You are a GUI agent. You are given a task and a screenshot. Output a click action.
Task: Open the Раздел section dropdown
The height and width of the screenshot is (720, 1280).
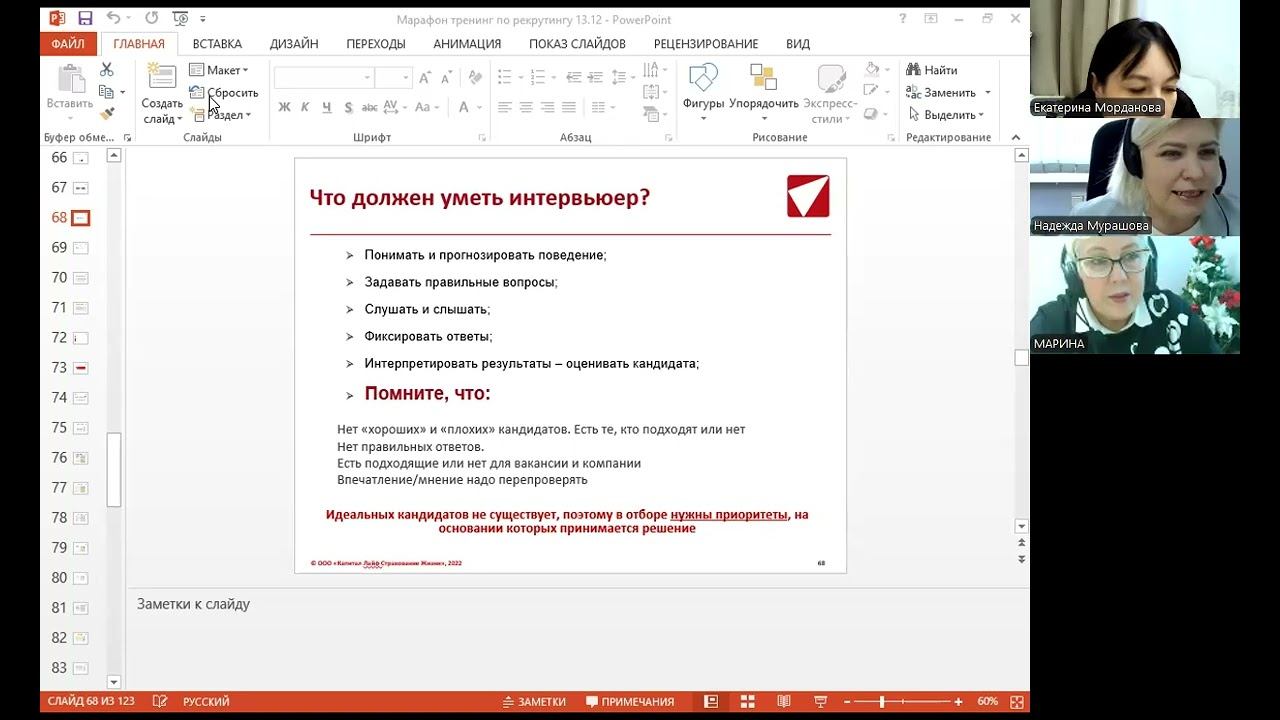pos(221,115)
